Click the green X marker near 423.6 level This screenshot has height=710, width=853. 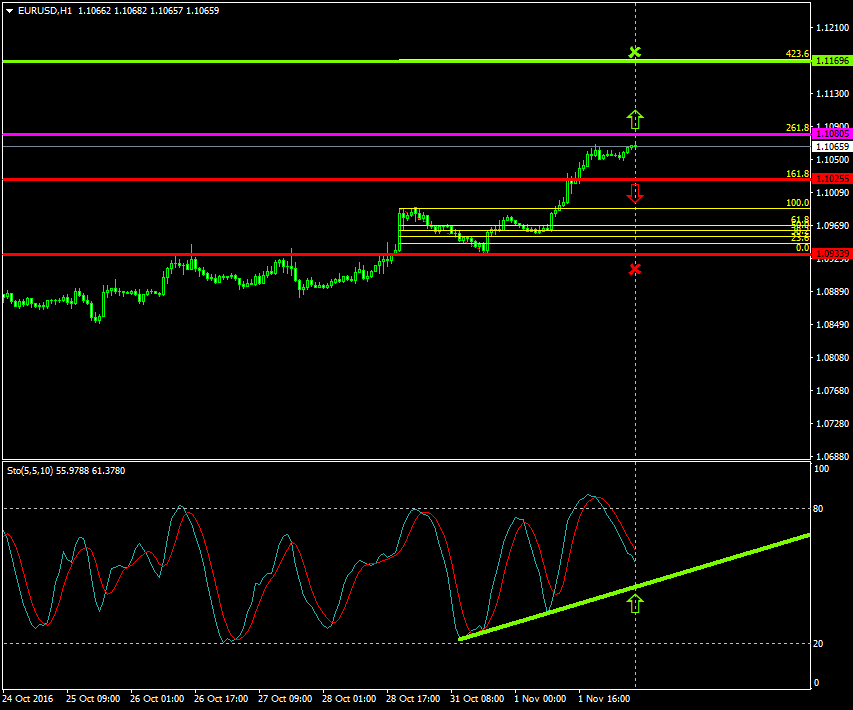pos(635,52)
